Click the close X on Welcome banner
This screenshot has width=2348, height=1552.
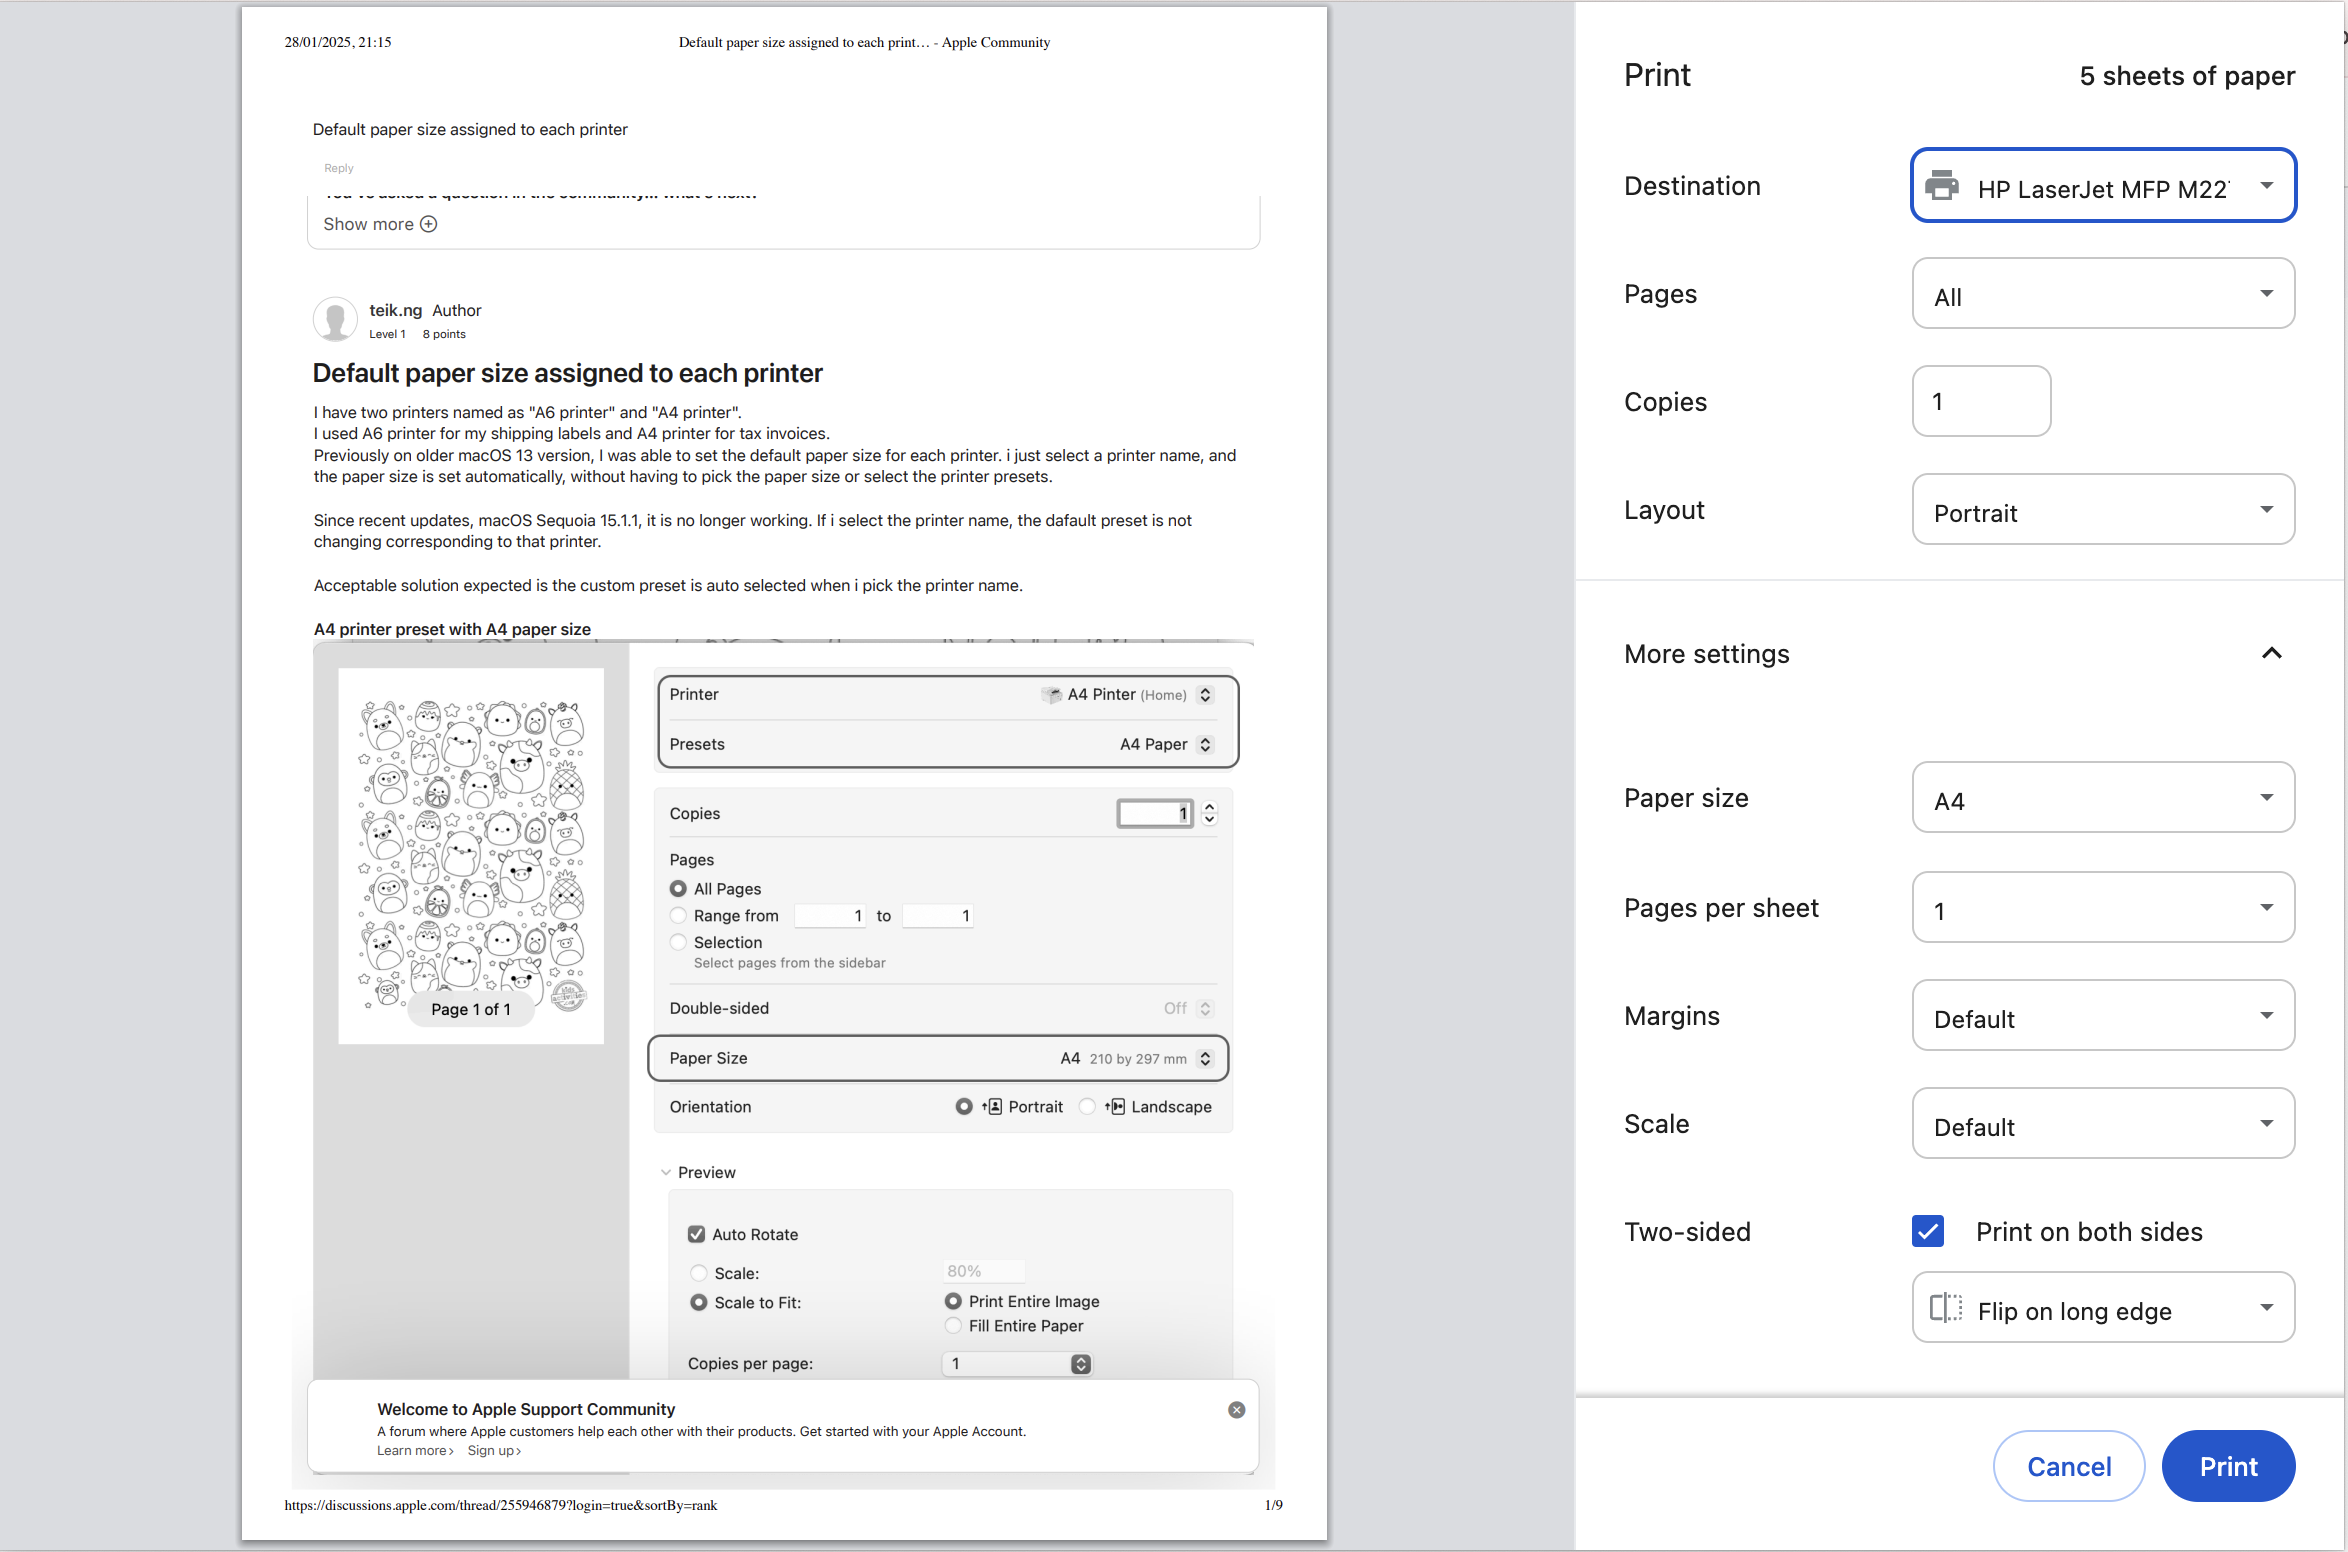(1236, 1410)
